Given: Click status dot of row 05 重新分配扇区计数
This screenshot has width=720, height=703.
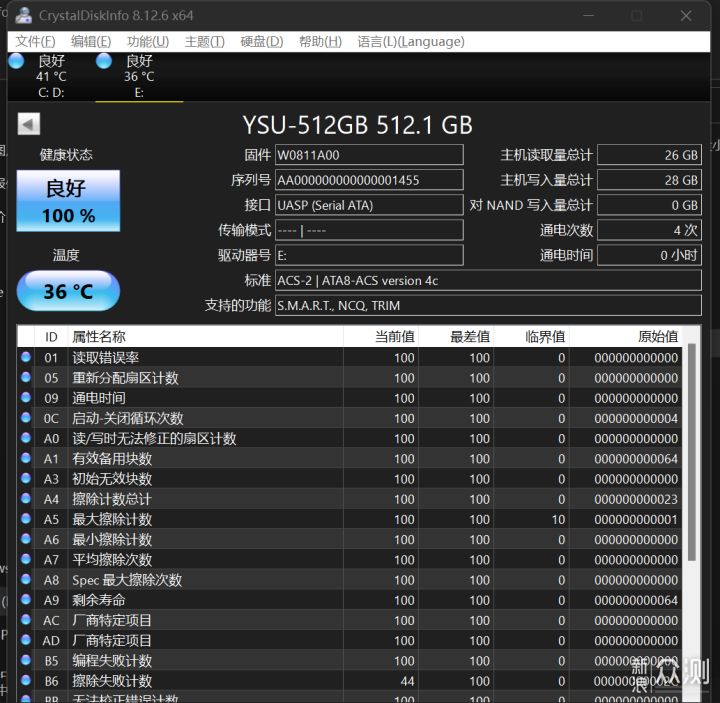Looking at the screenshot, I should [26, 377].
